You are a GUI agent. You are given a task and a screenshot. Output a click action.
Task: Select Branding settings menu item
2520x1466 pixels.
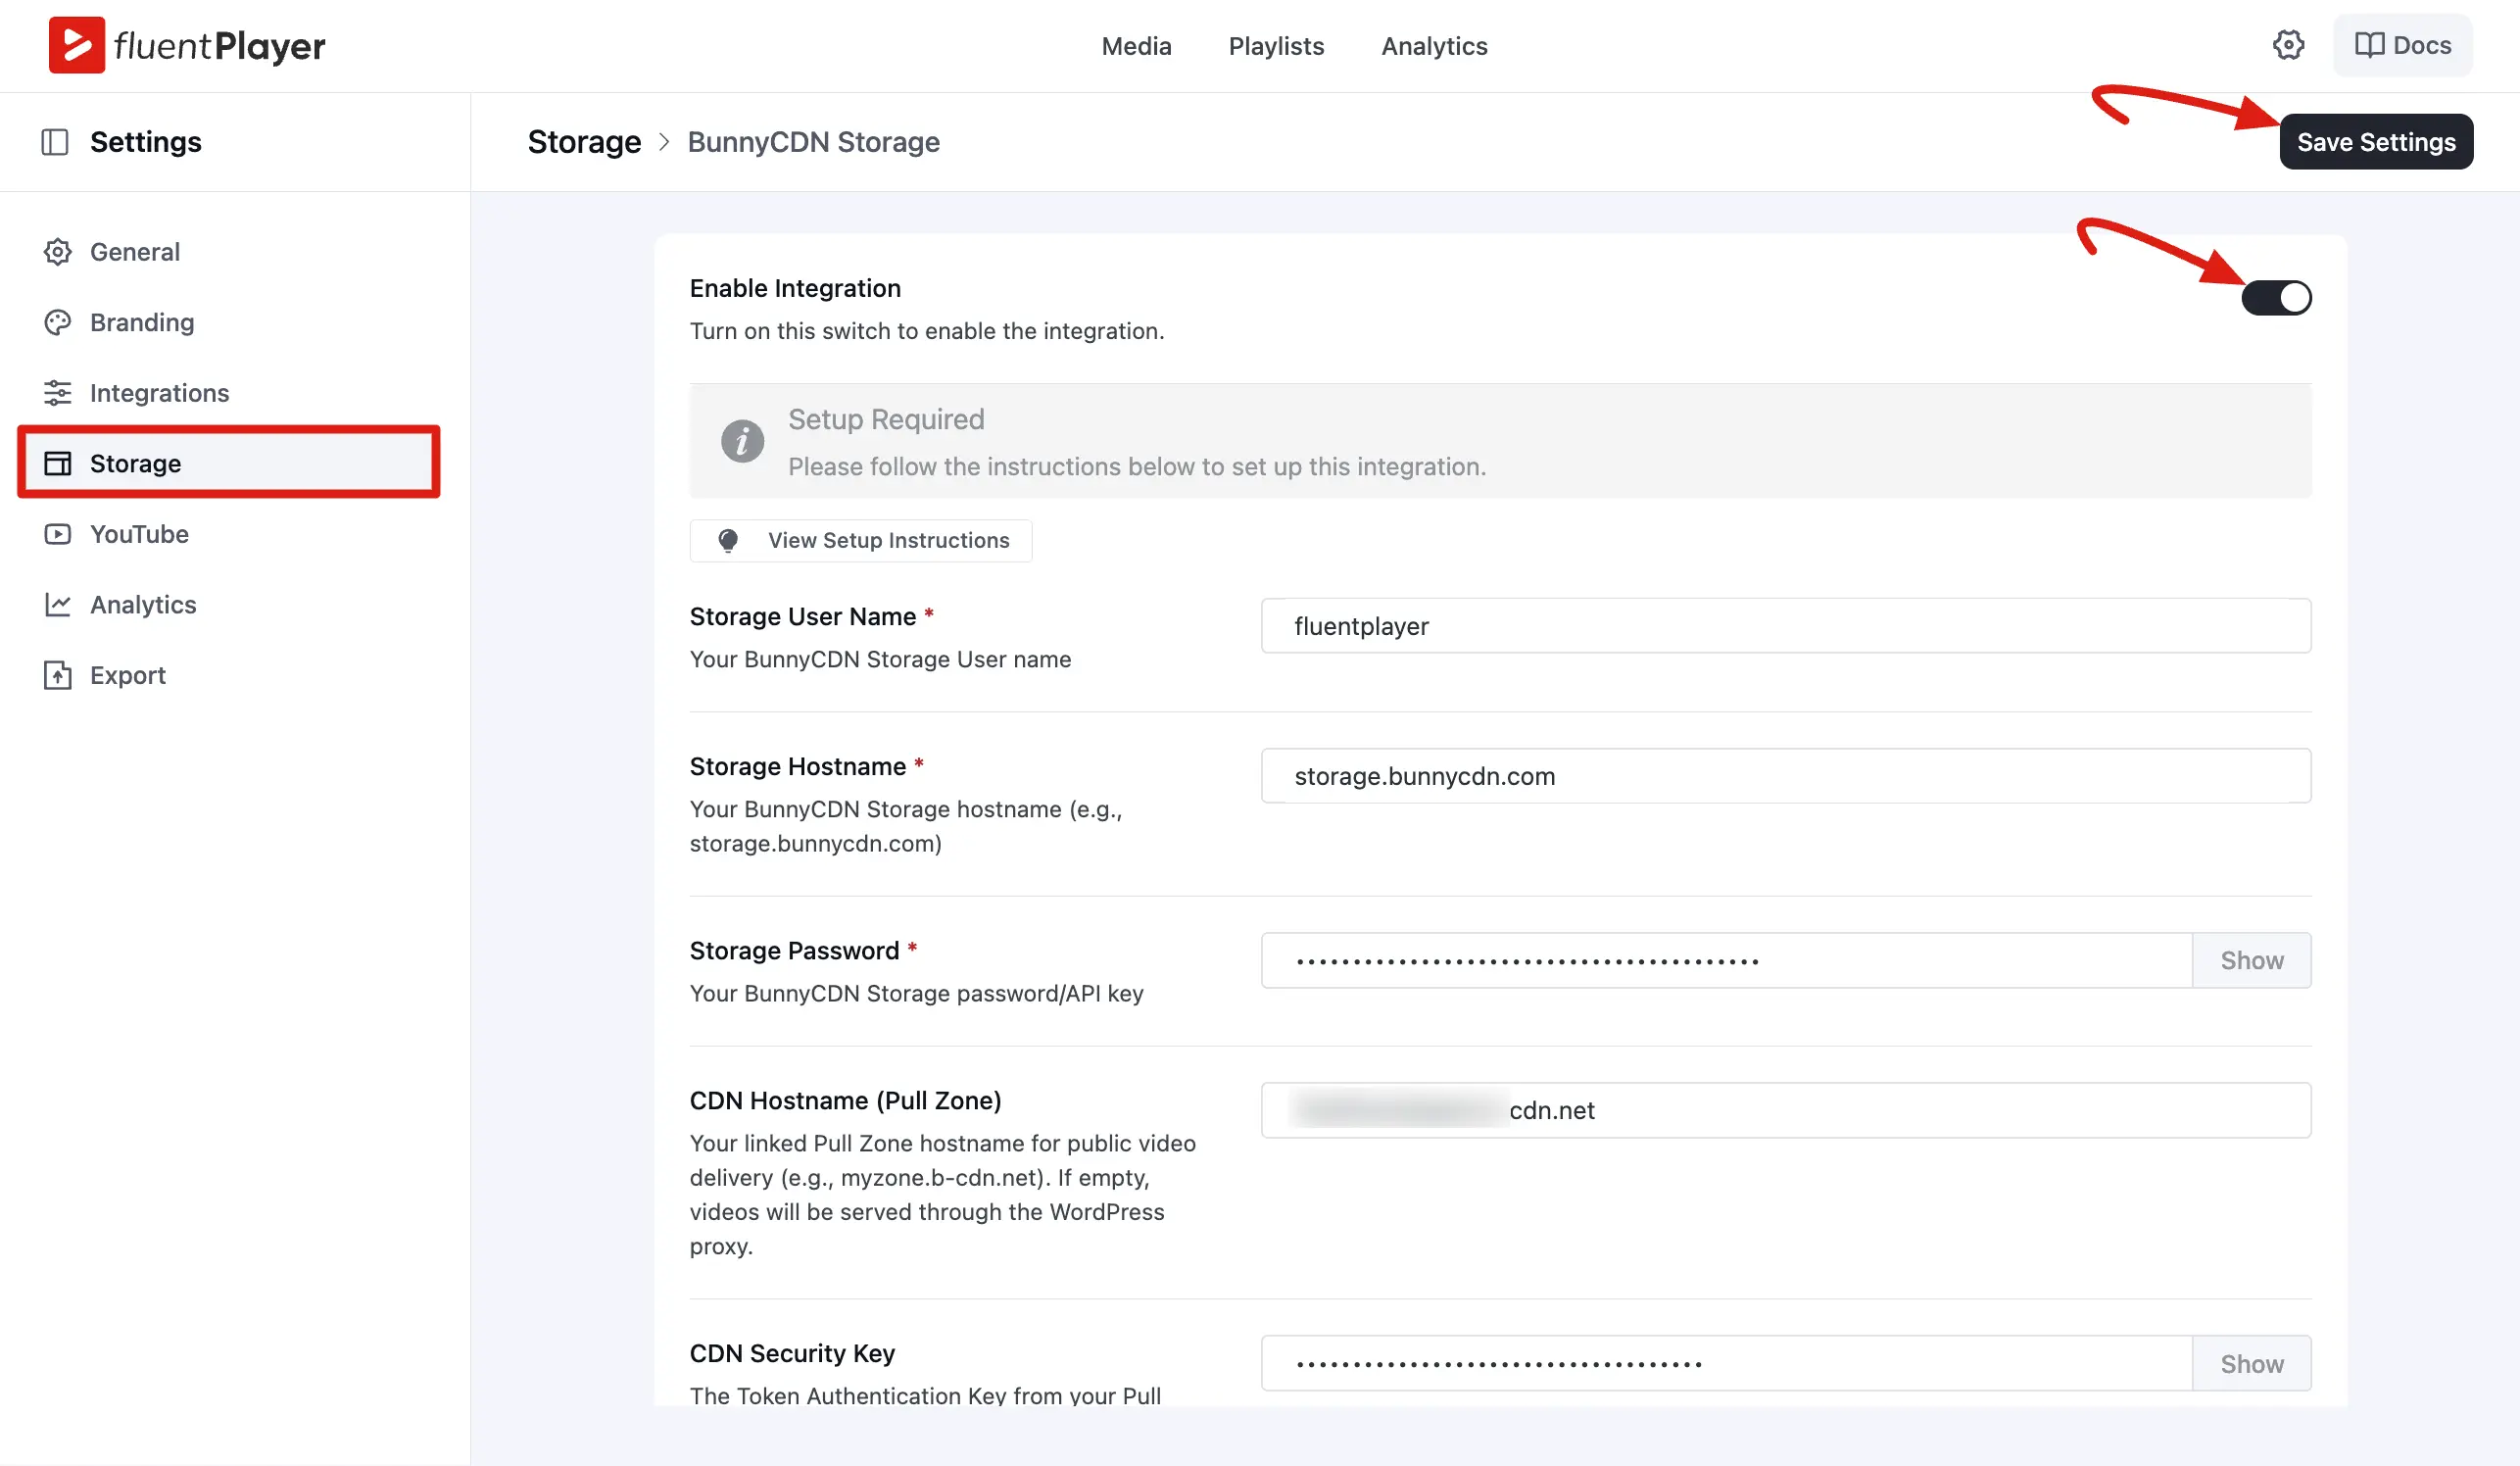pos(229,322)
